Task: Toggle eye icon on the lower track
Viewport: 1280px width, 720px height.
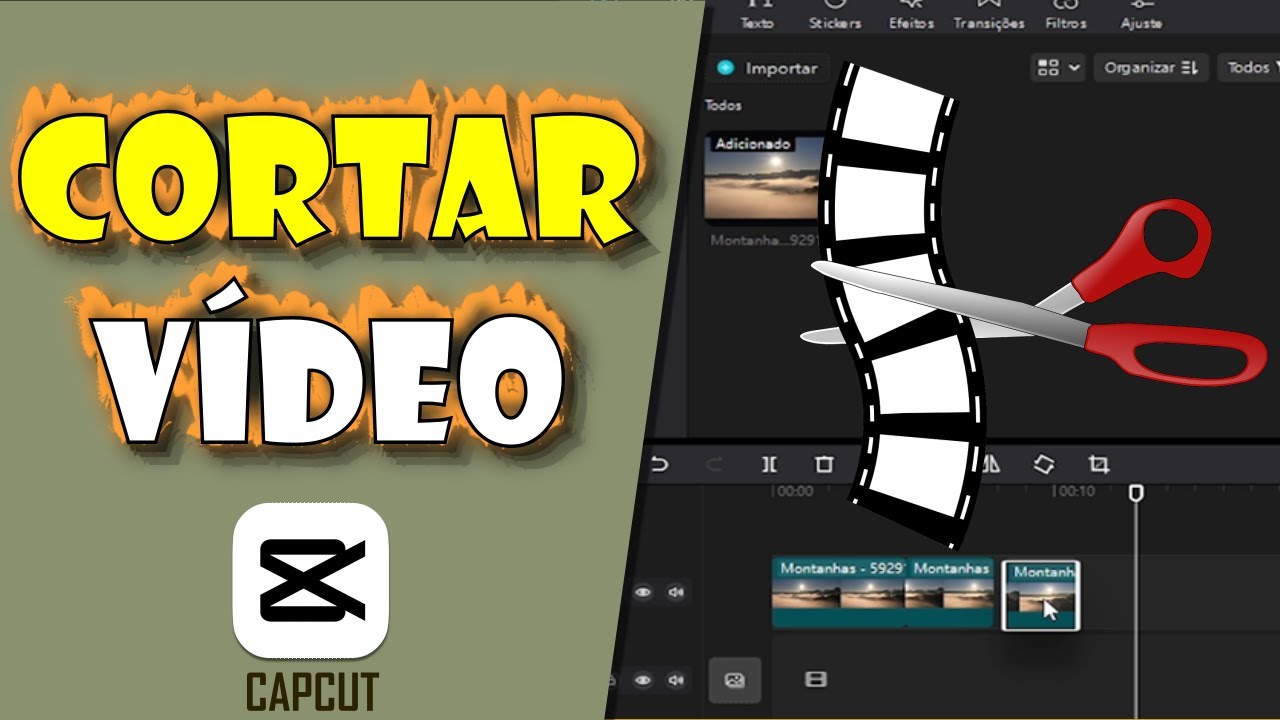Action: (643, 680)
